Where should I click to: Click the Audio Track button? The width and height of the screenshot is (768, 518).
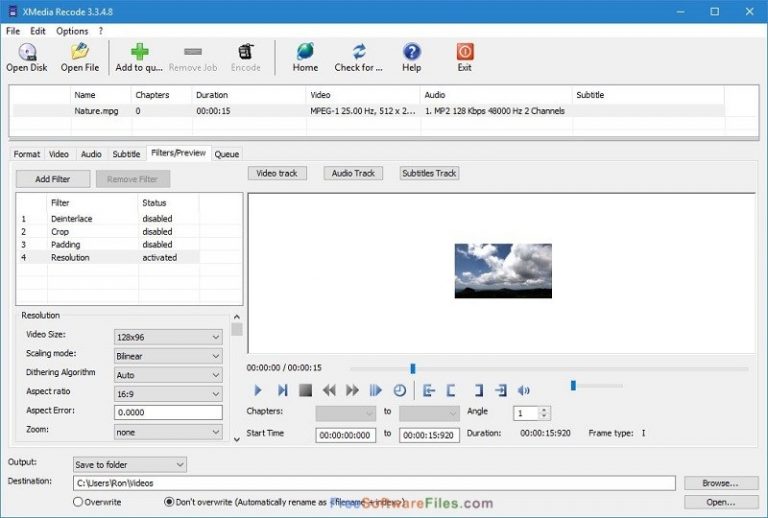pos(353,173)
